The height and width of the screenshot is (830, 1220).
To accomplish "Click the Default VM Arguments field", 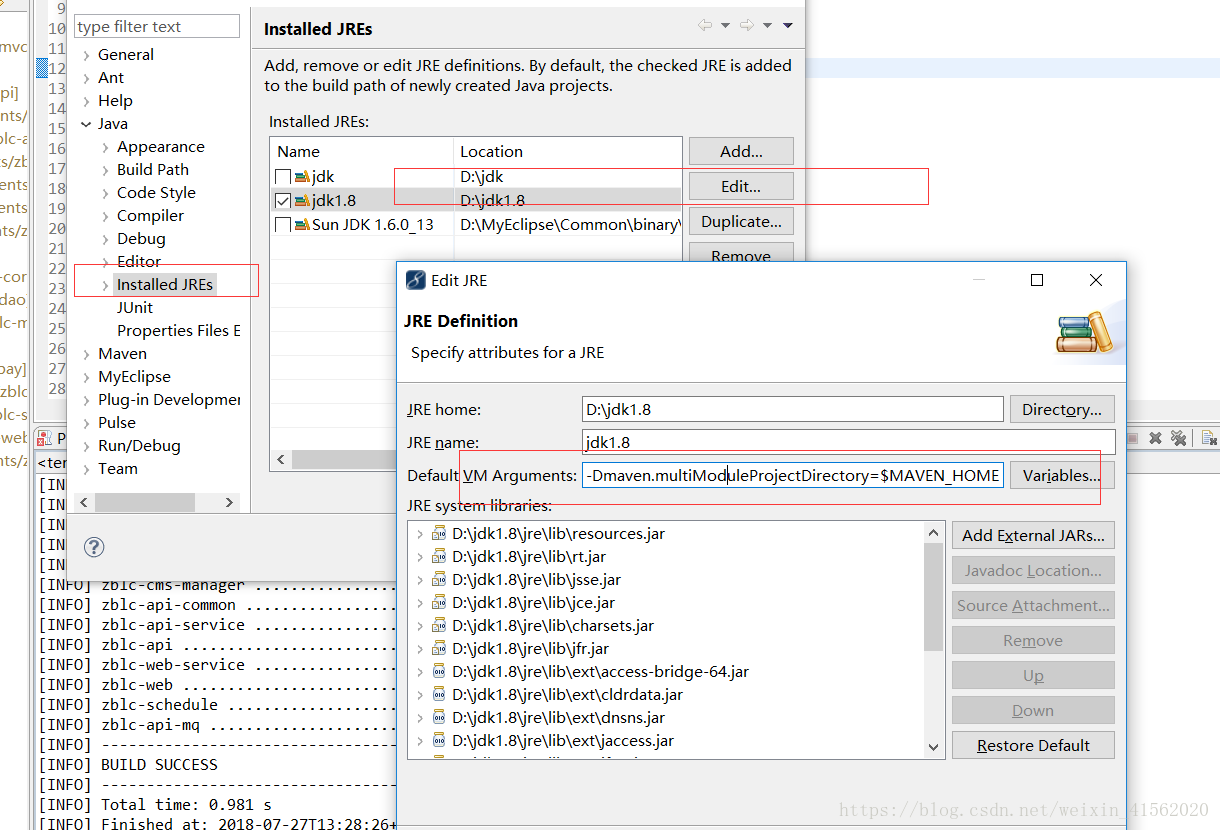I will tap(793, 476).
